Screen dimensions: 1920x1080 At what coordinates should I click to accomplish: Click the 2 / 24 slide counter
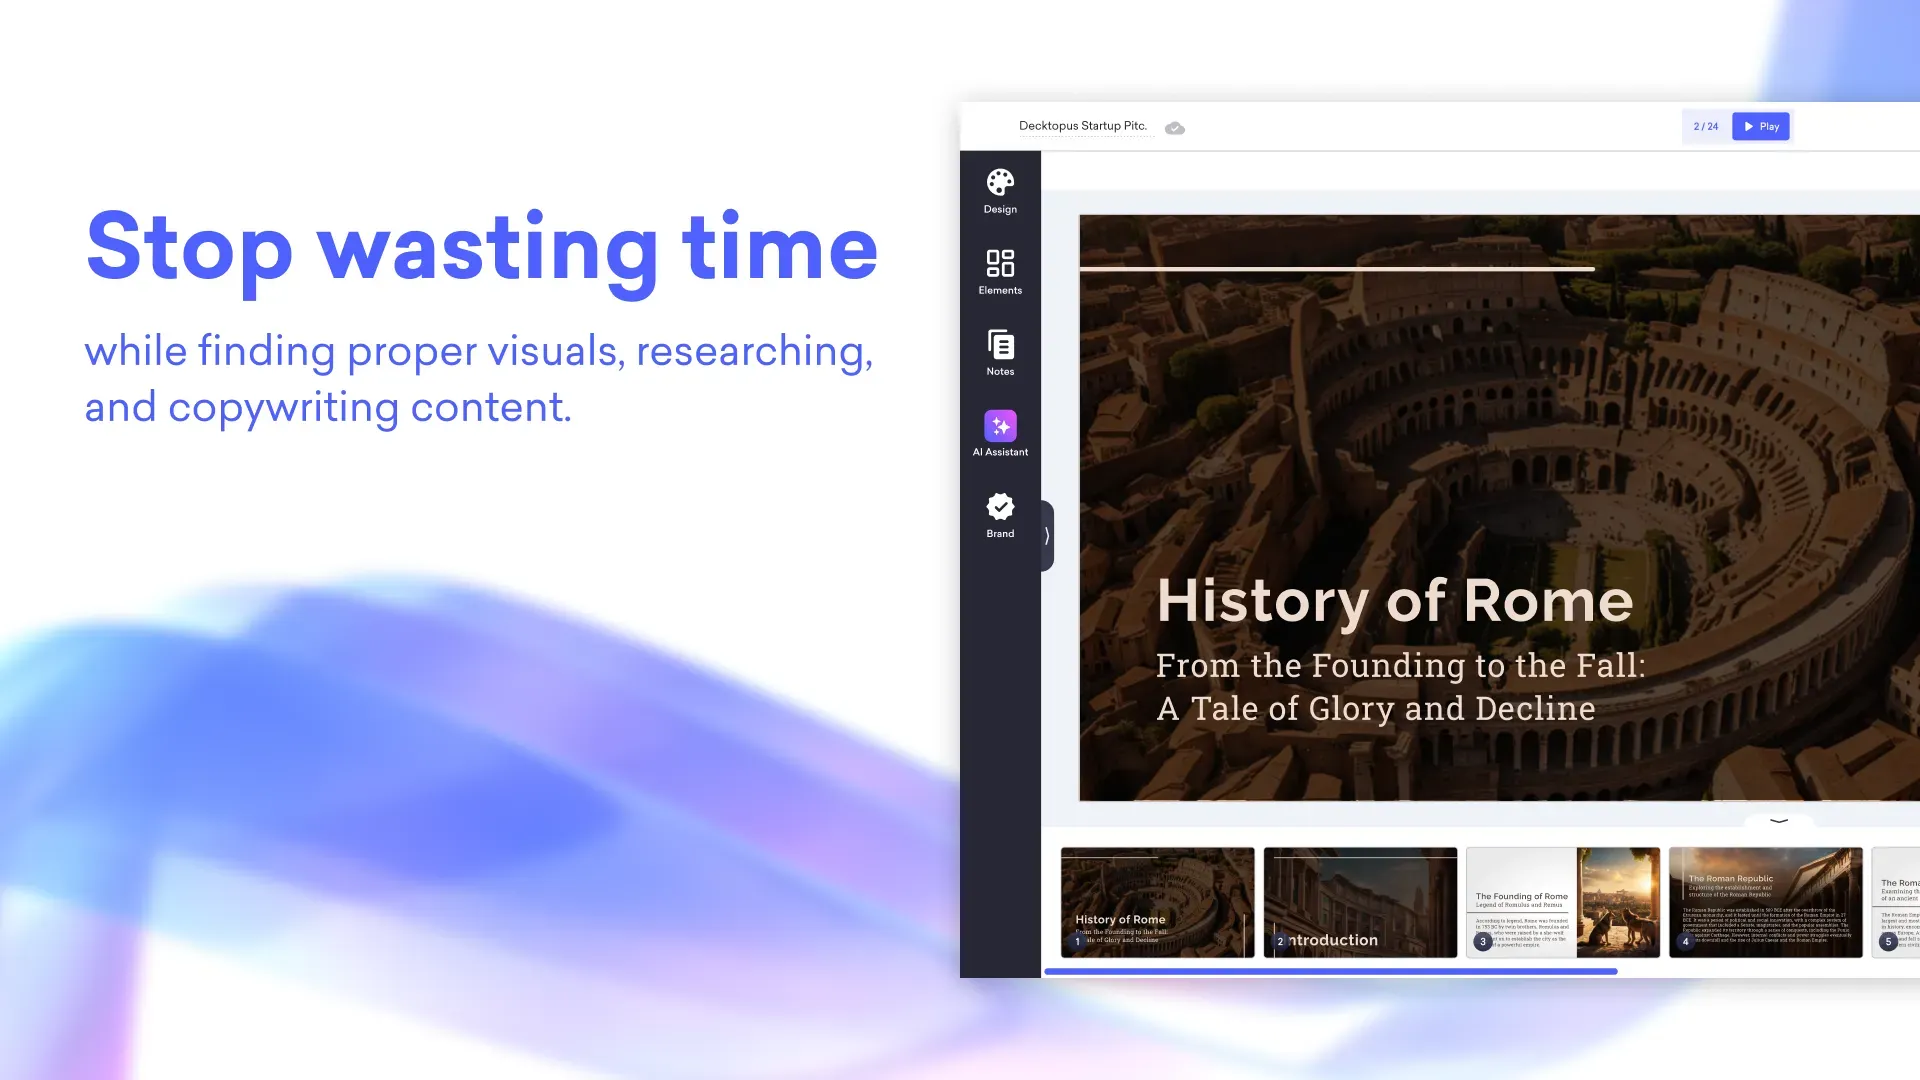(1706, 126)
